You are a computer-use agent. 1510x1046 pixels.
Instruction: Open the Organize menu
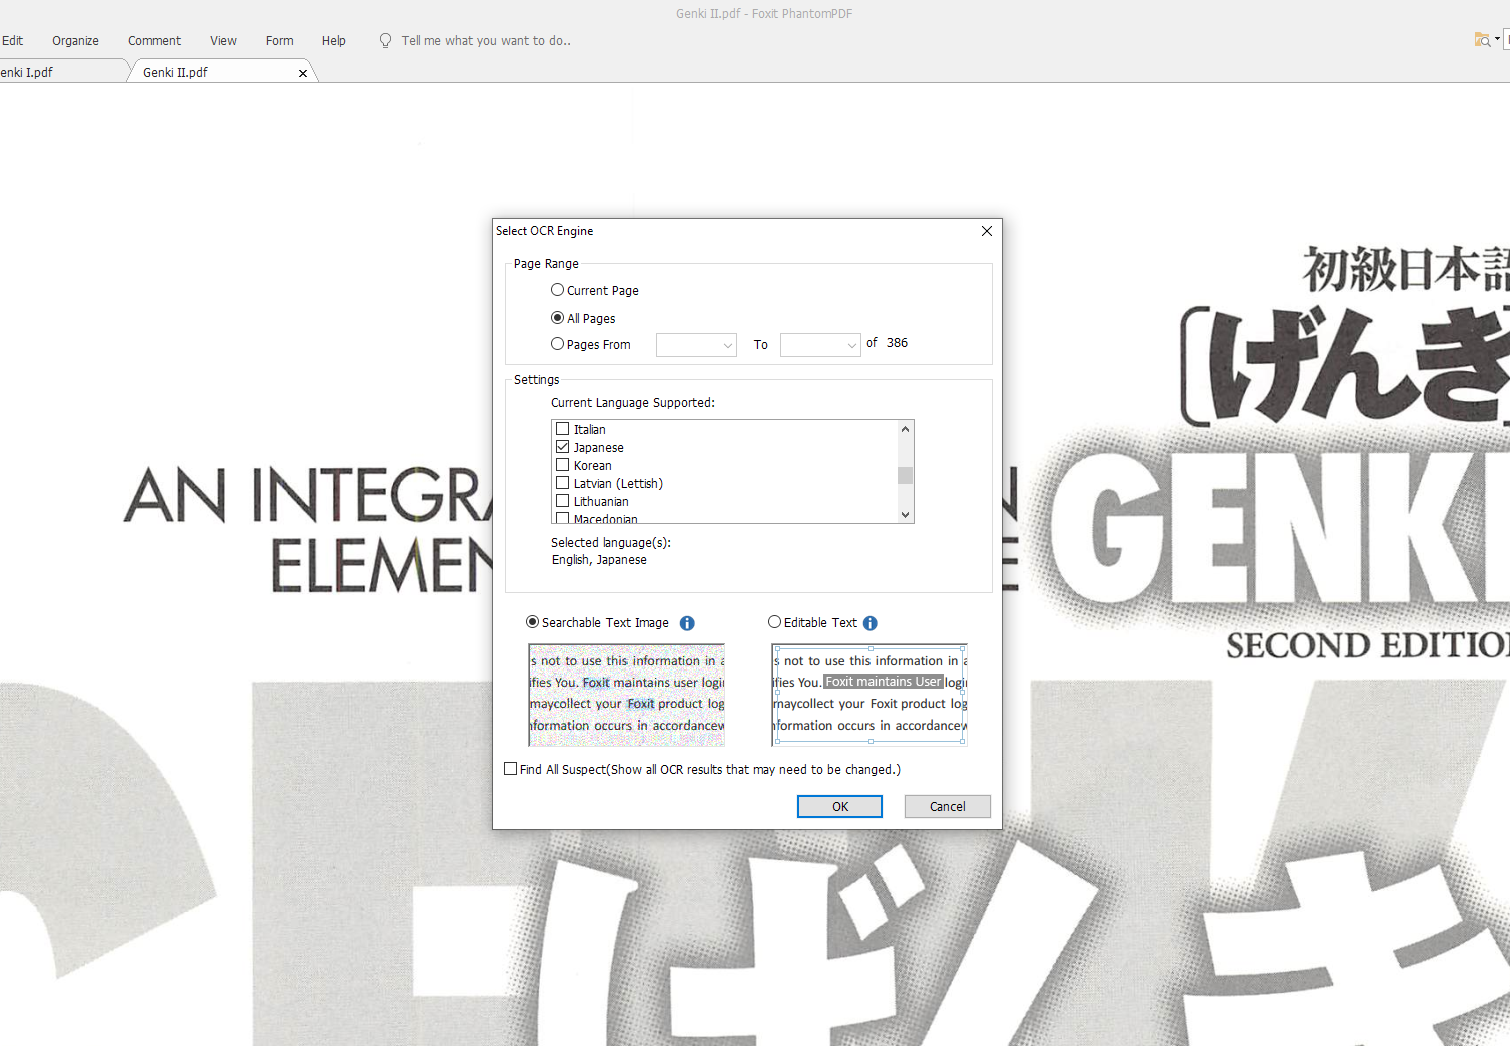75,41
